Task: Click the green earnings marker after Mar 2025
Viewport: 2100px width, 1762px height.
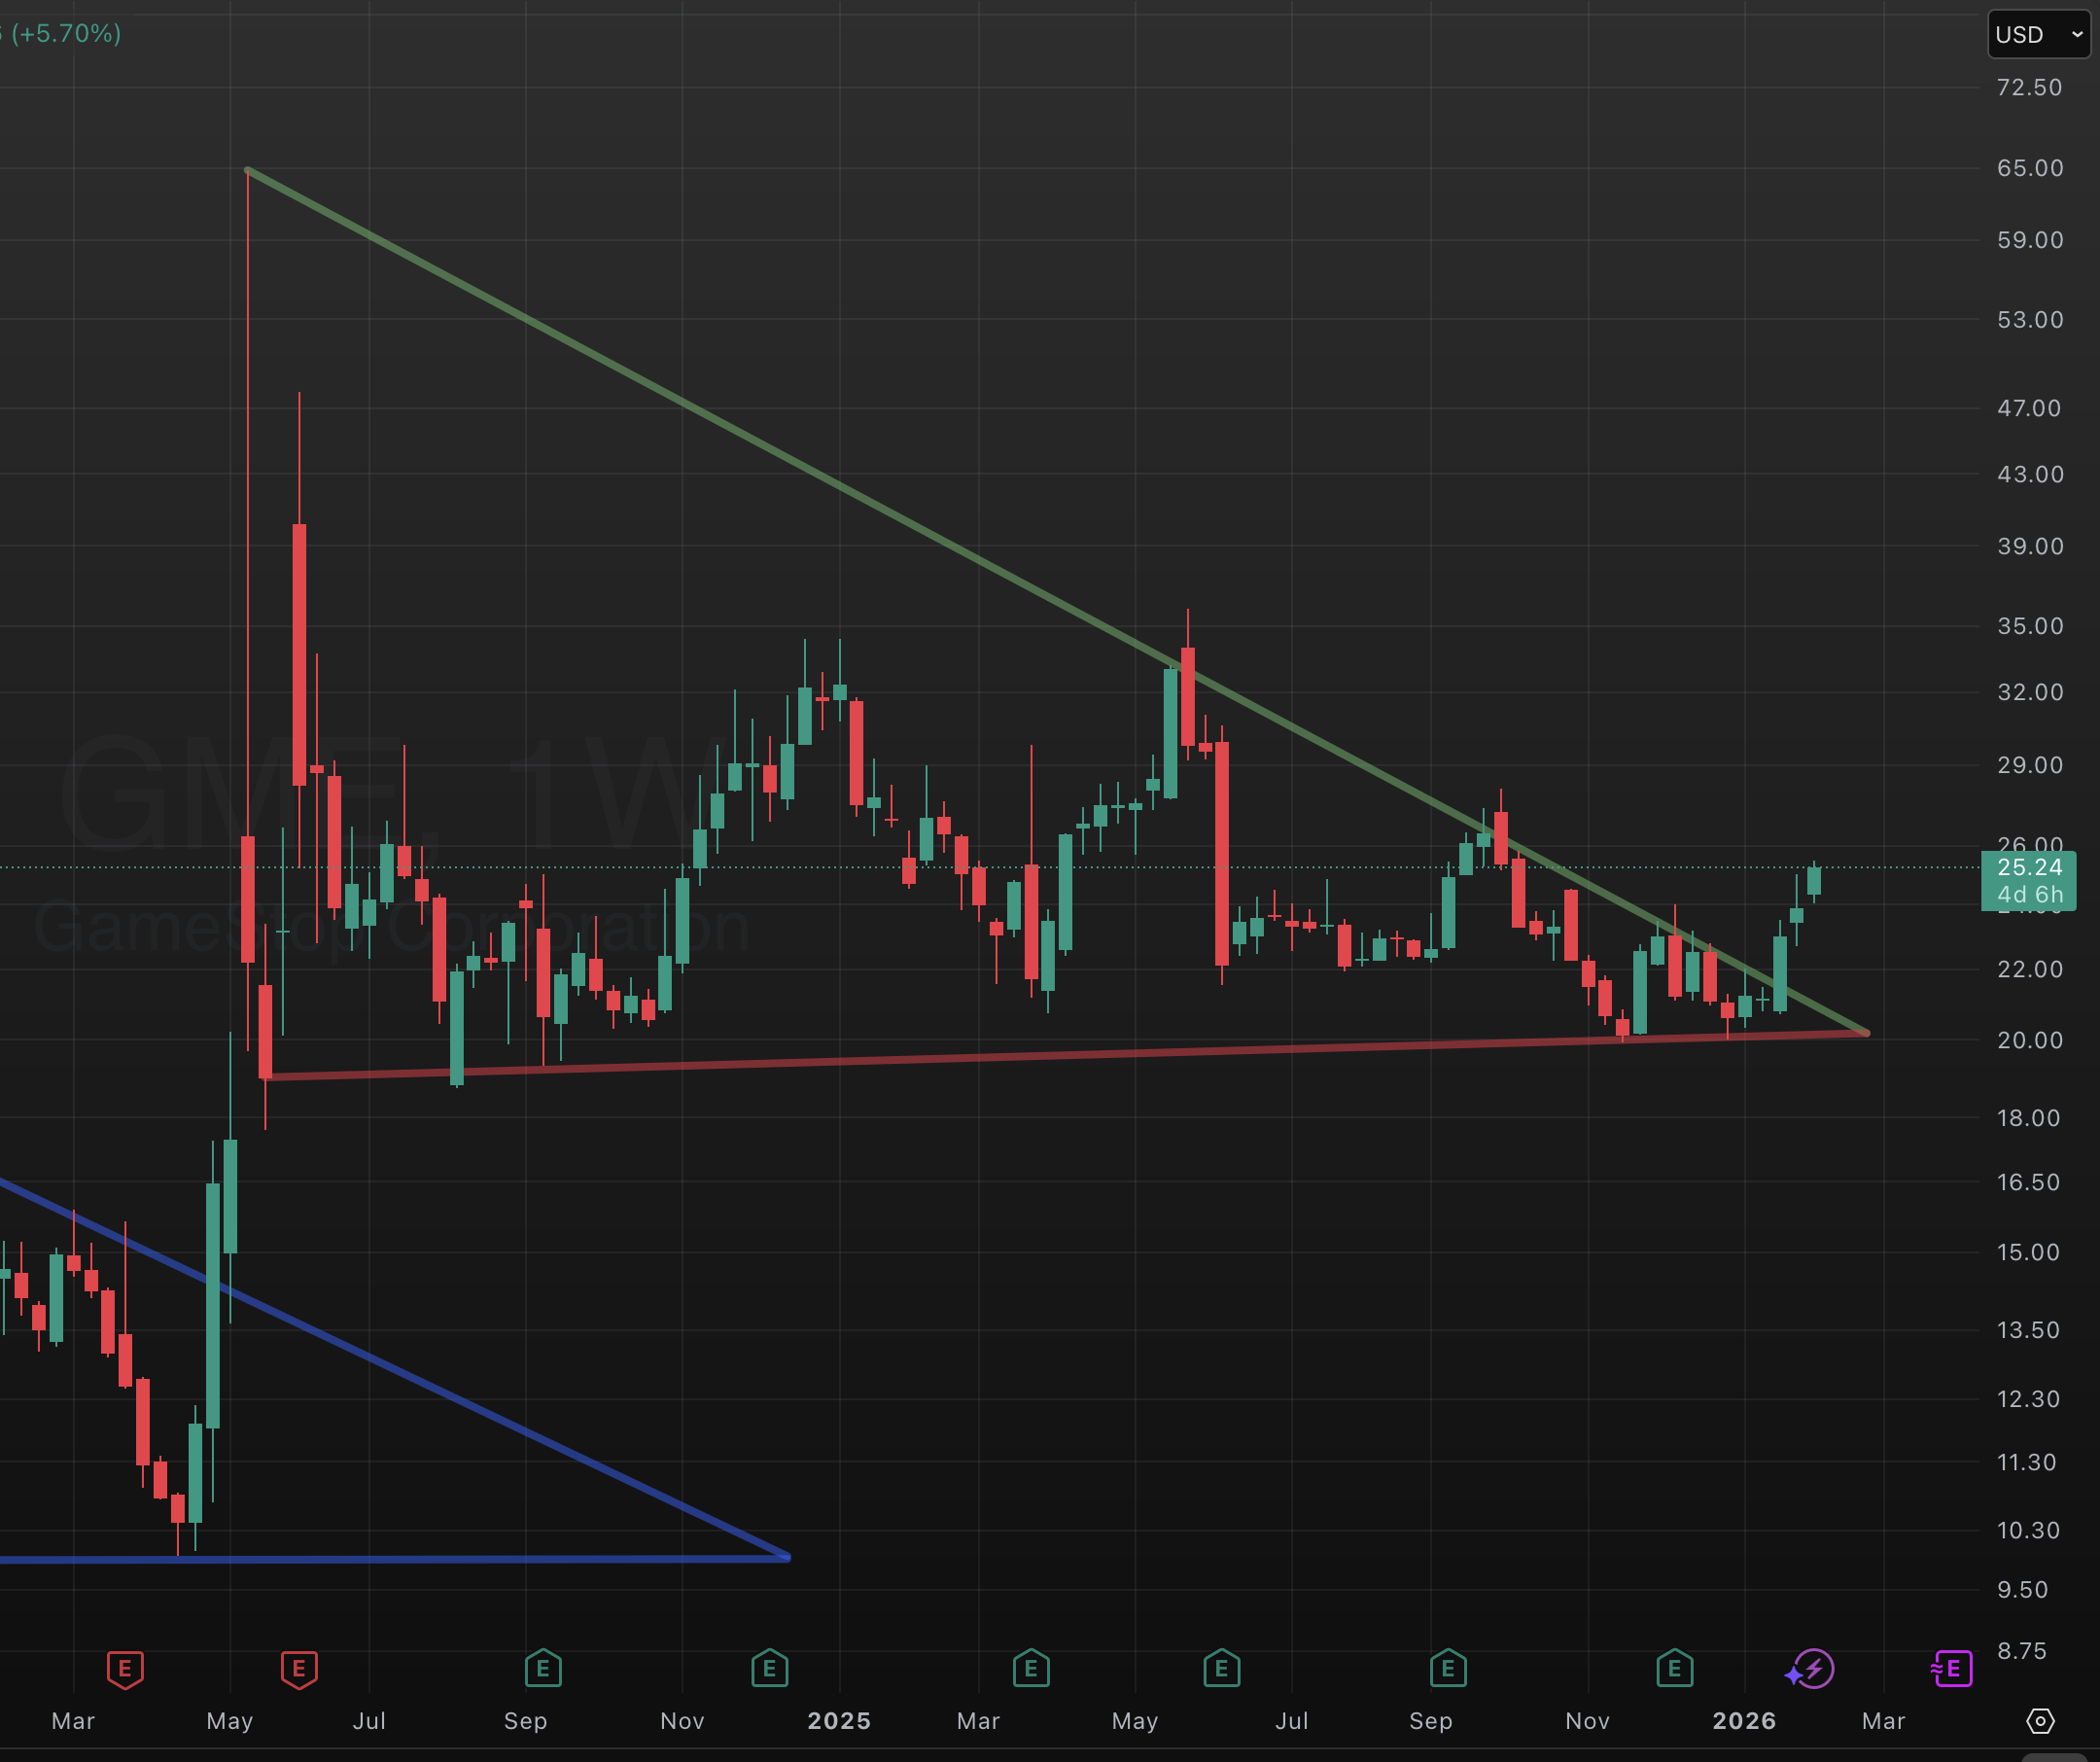Action: (x=1031, y=1668)
